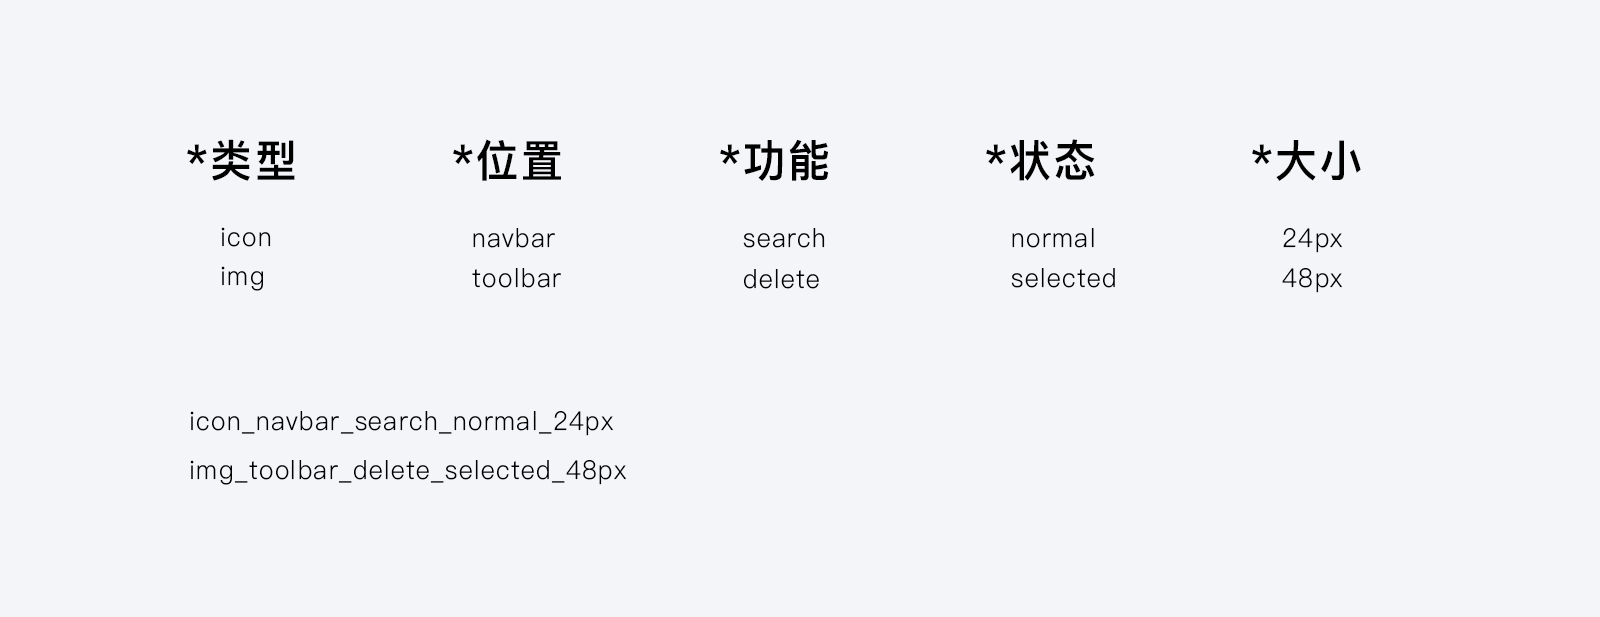Click the *功能 heading
Screen dimensions: 1600x617
tap(774, 161)
